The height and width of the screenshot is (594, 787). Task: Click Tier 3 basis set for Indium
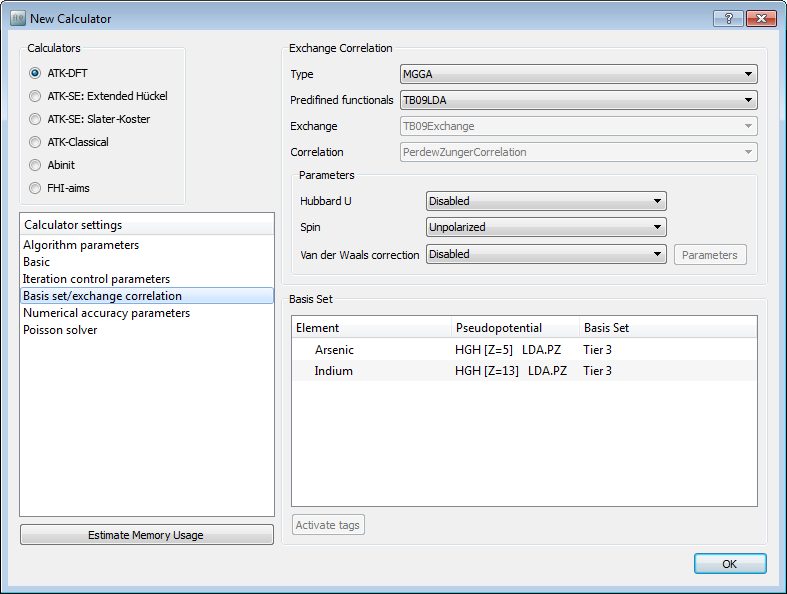tap(597, 371)
